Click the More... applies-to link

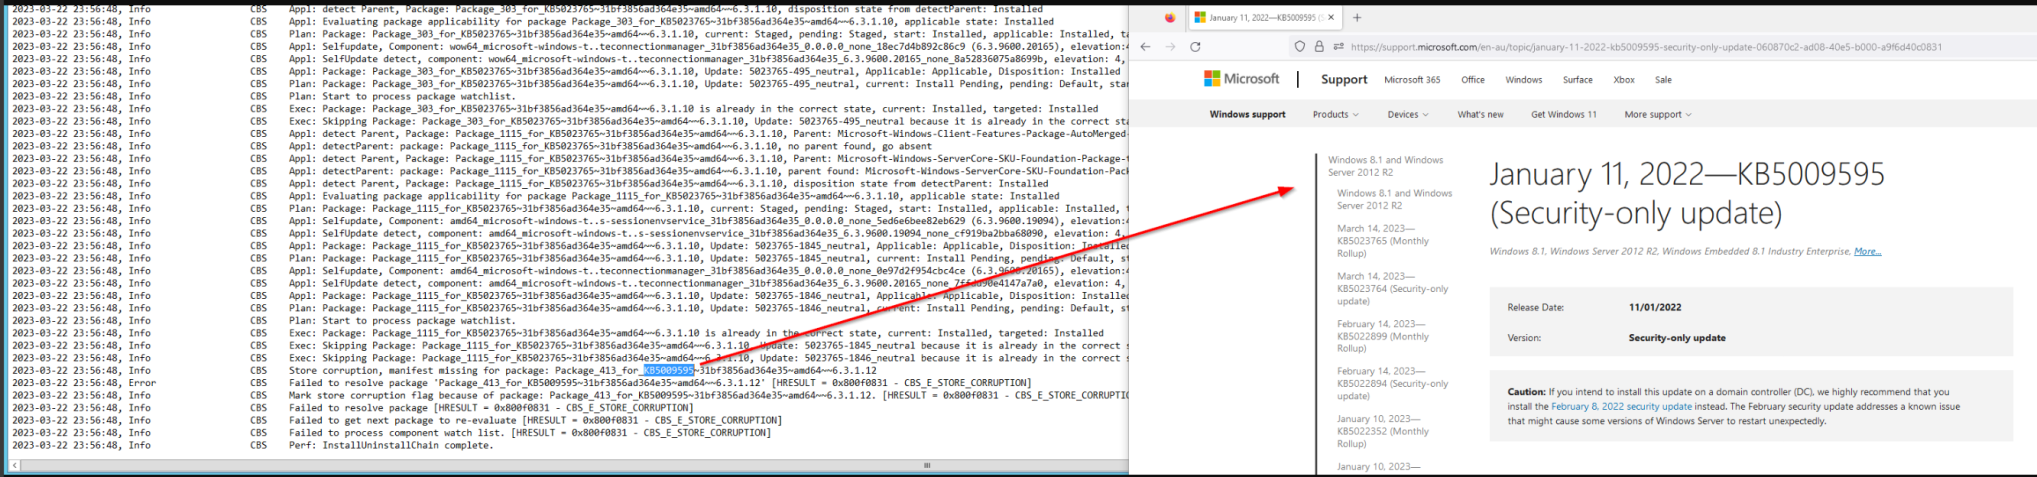[x=1867, y=251]
